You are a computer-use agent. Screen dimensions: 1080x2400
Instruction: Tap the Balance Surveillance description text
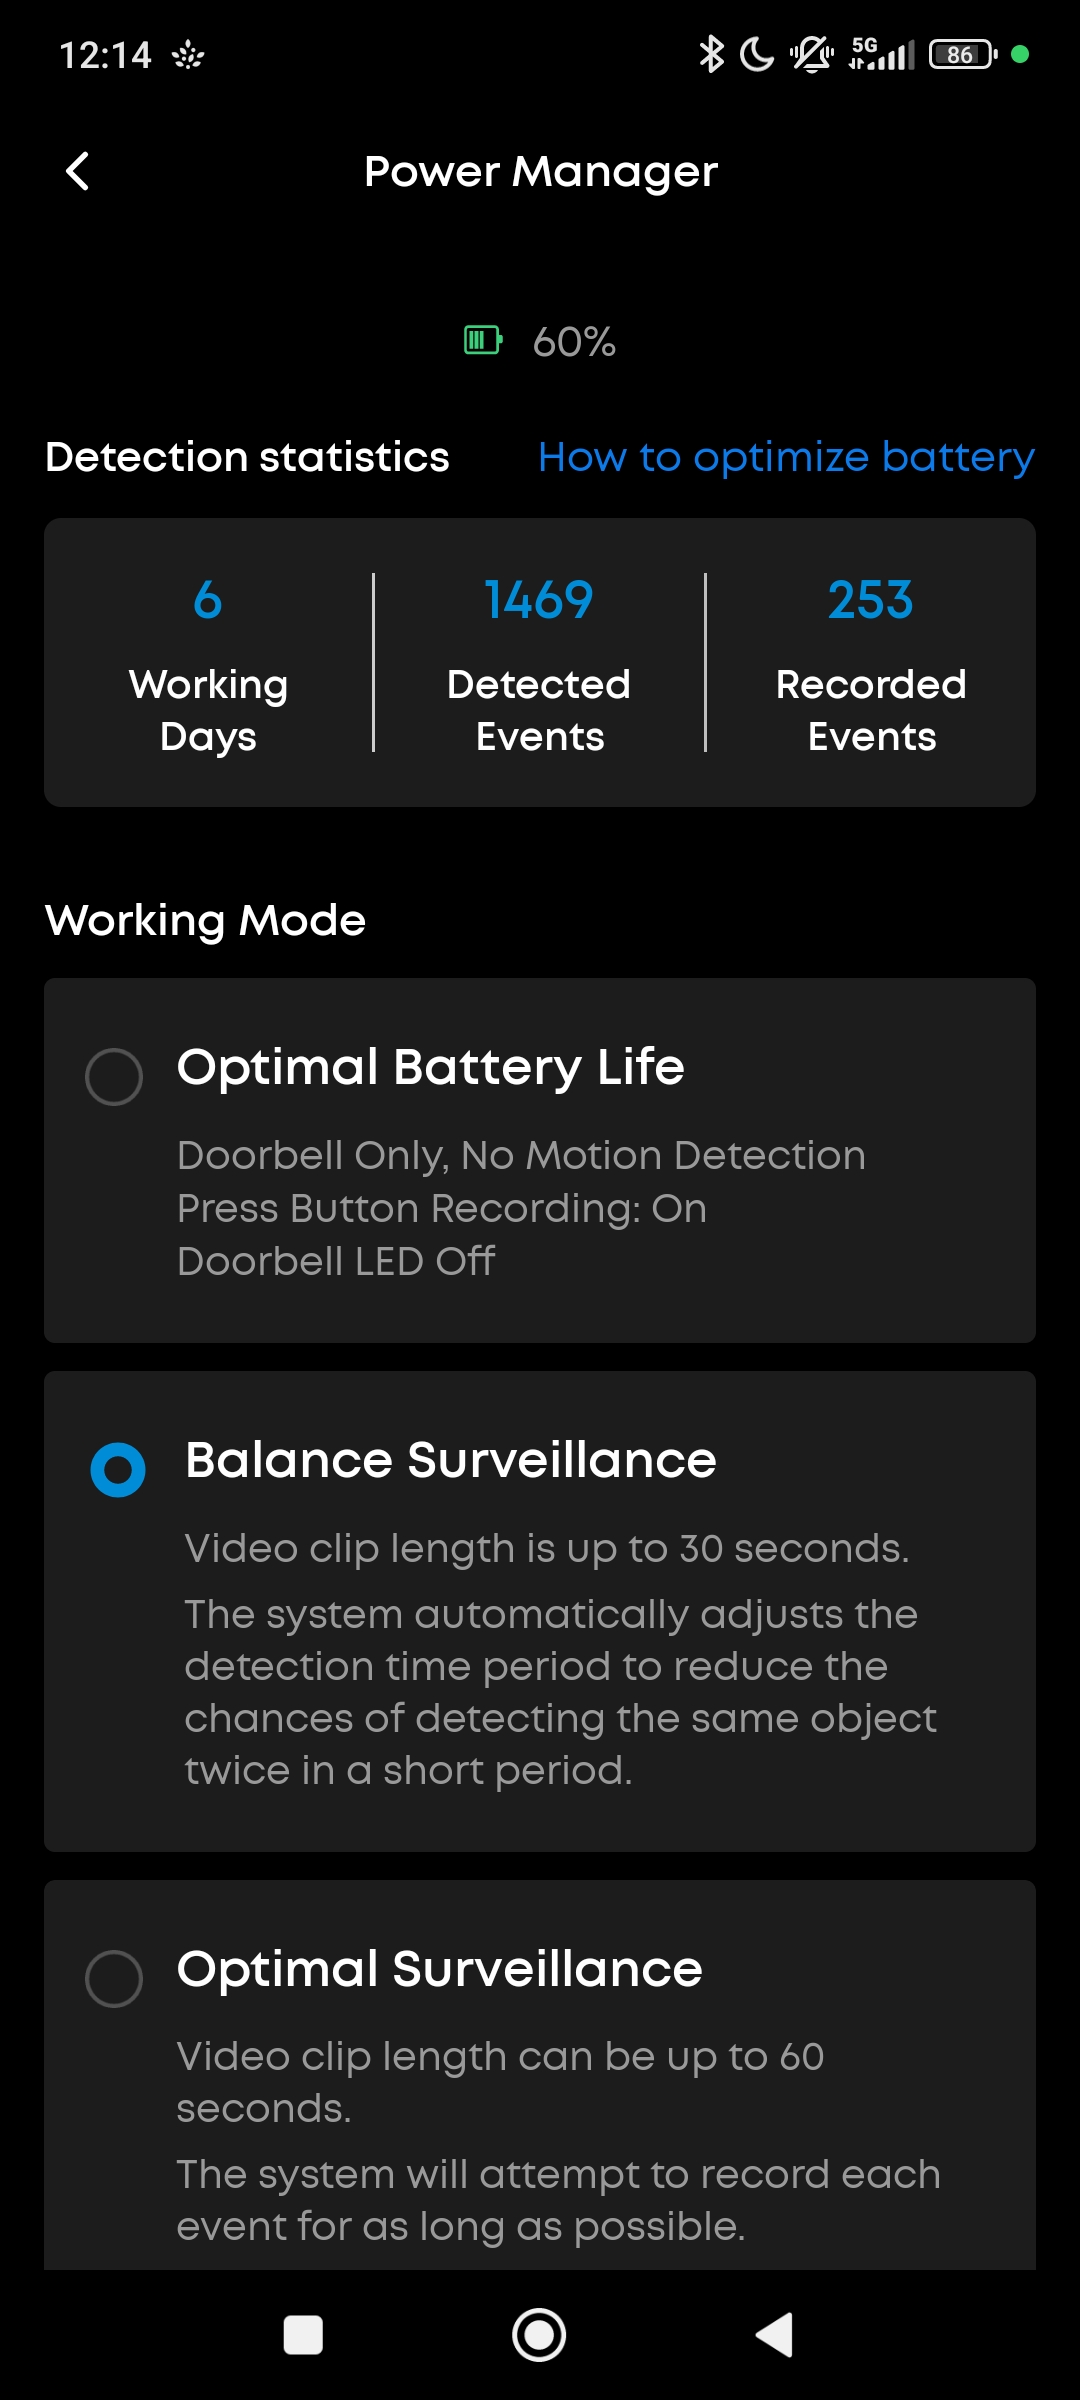560,1660
